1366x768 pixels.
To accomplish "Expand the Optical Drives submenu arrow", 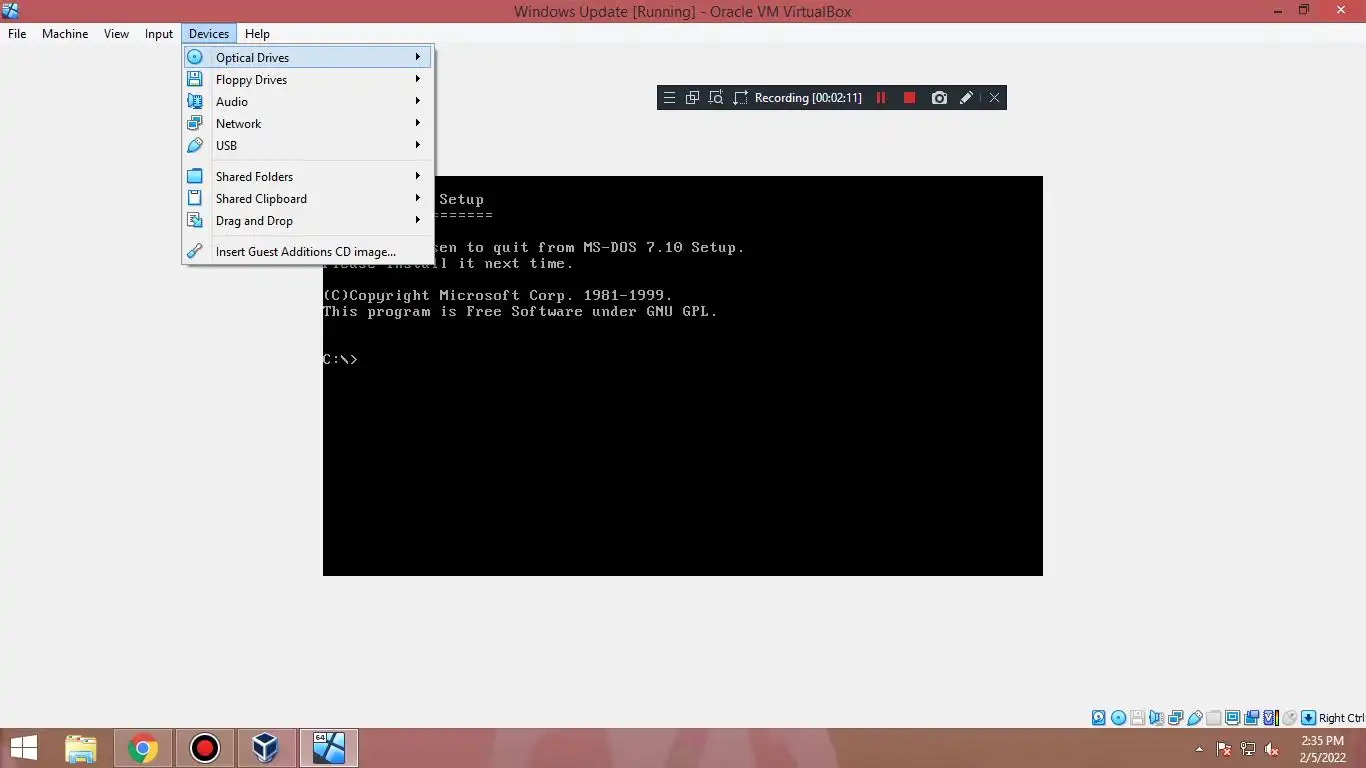I will coord(418,57).
